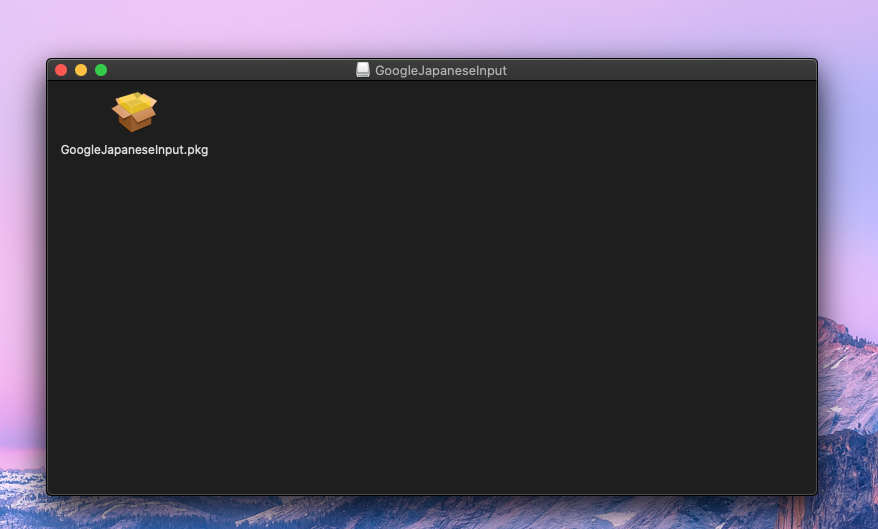Minimize the window with yellow button

click(81, 70)
